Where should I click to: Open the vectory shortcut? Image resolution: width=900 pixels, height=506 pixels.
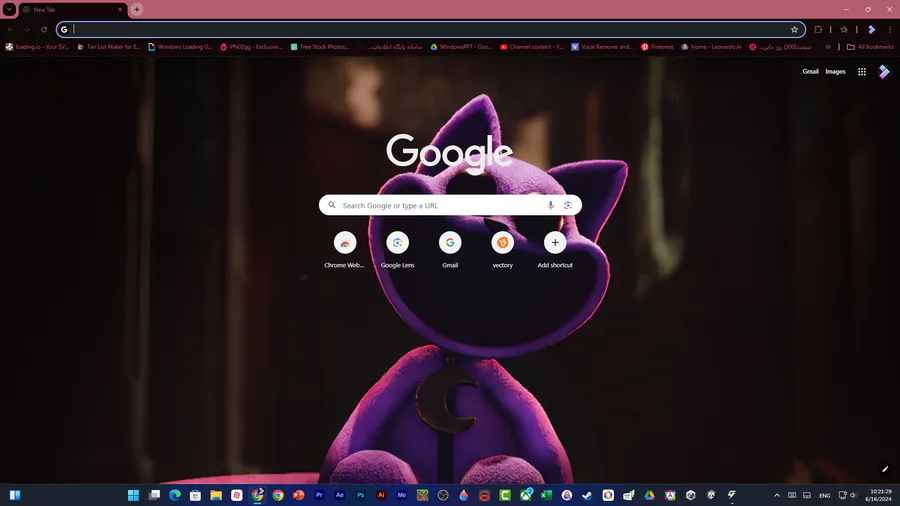click(502, 250)
